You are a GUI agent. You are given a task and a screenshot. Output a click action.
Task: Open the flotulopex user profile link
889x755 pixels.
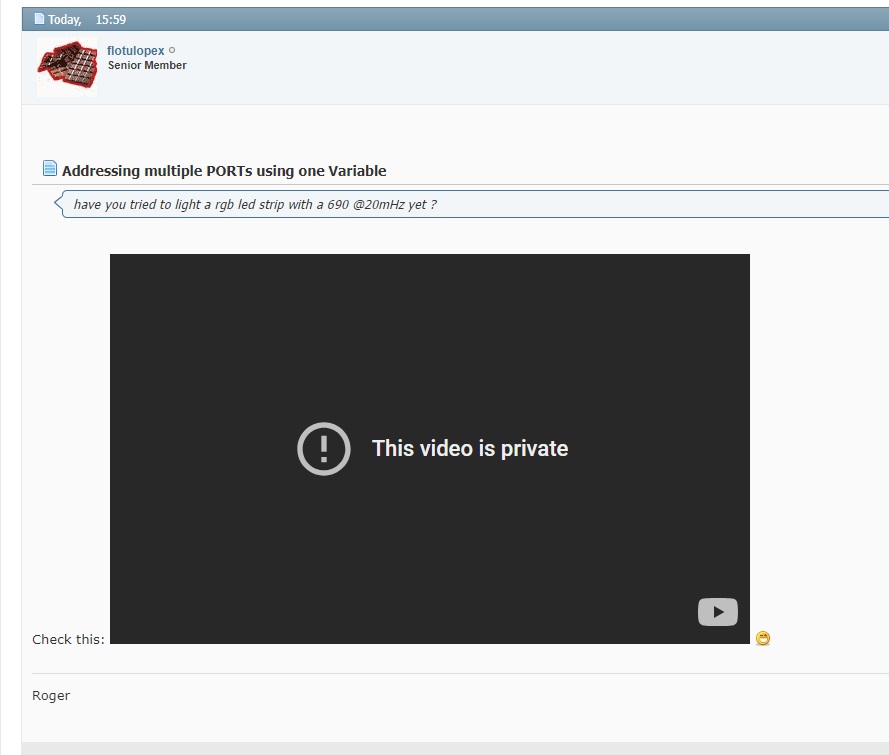pos(135,51)
